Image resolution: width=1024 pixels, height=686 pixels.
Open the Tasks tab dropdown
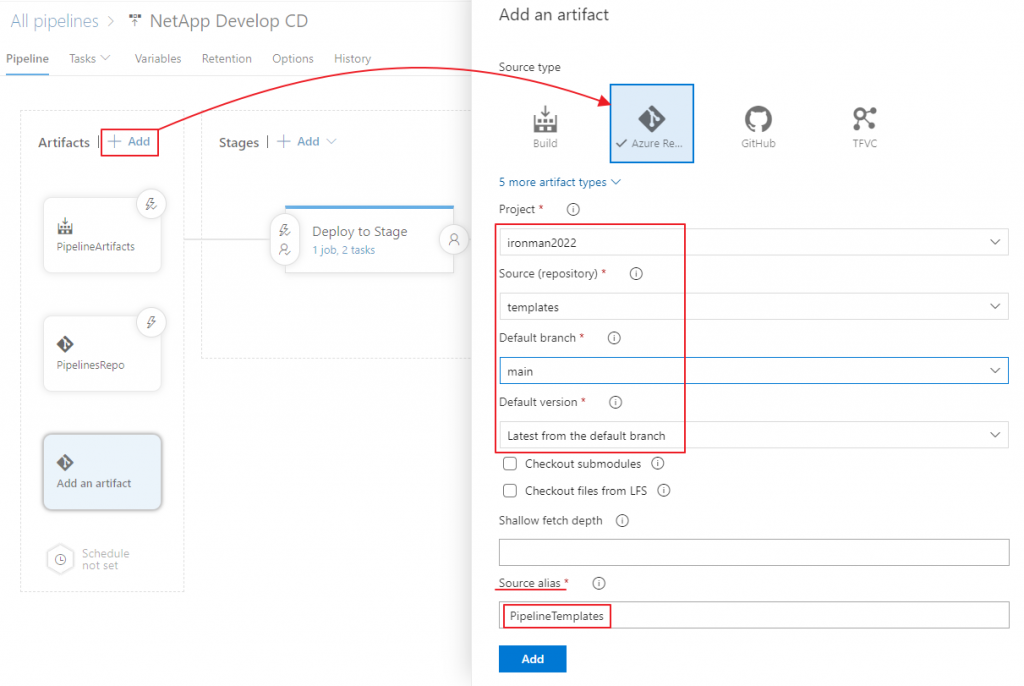tap(89, 58)
